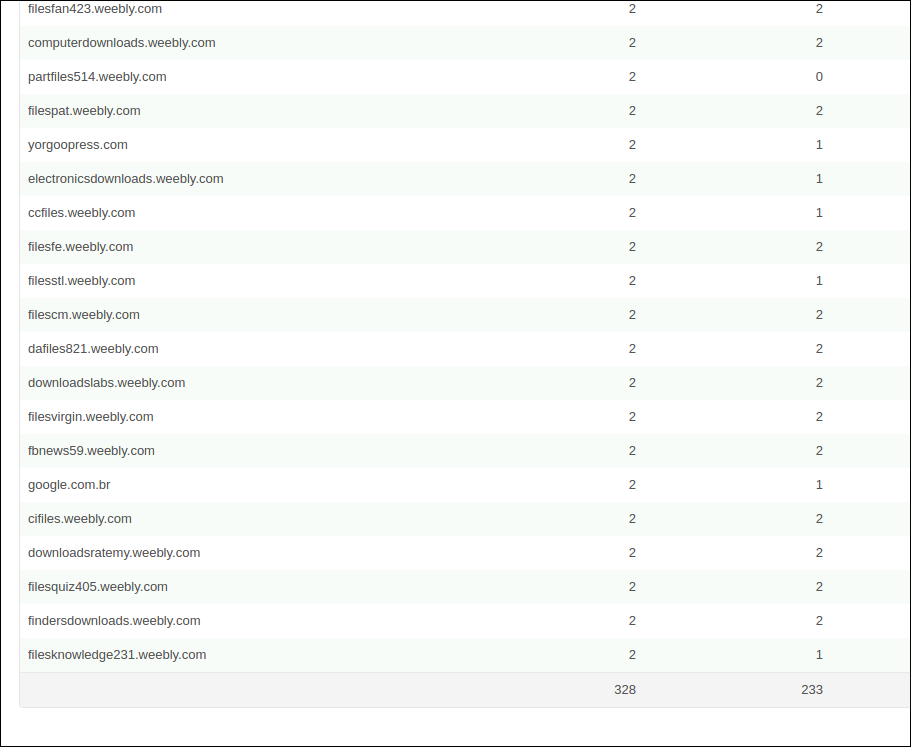
Task: Click downloadsratemy.weebly.com domain
Action: pos(114,553)
